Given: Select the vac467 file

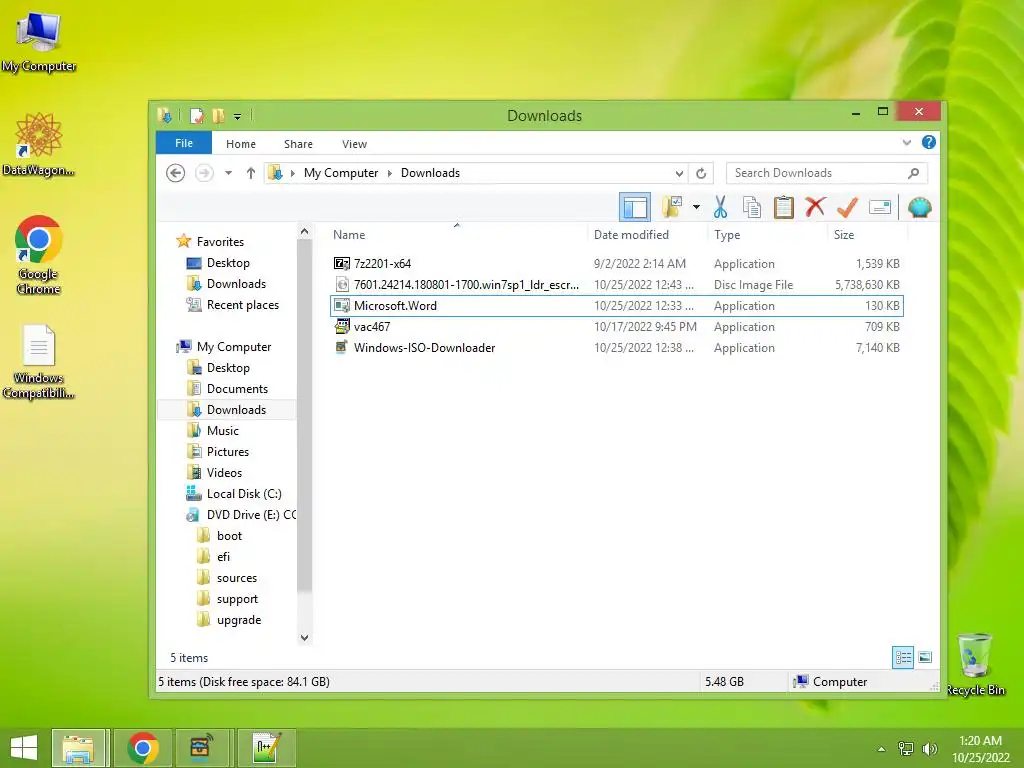Looking at the screenshot, I should [x=616, y=327].
